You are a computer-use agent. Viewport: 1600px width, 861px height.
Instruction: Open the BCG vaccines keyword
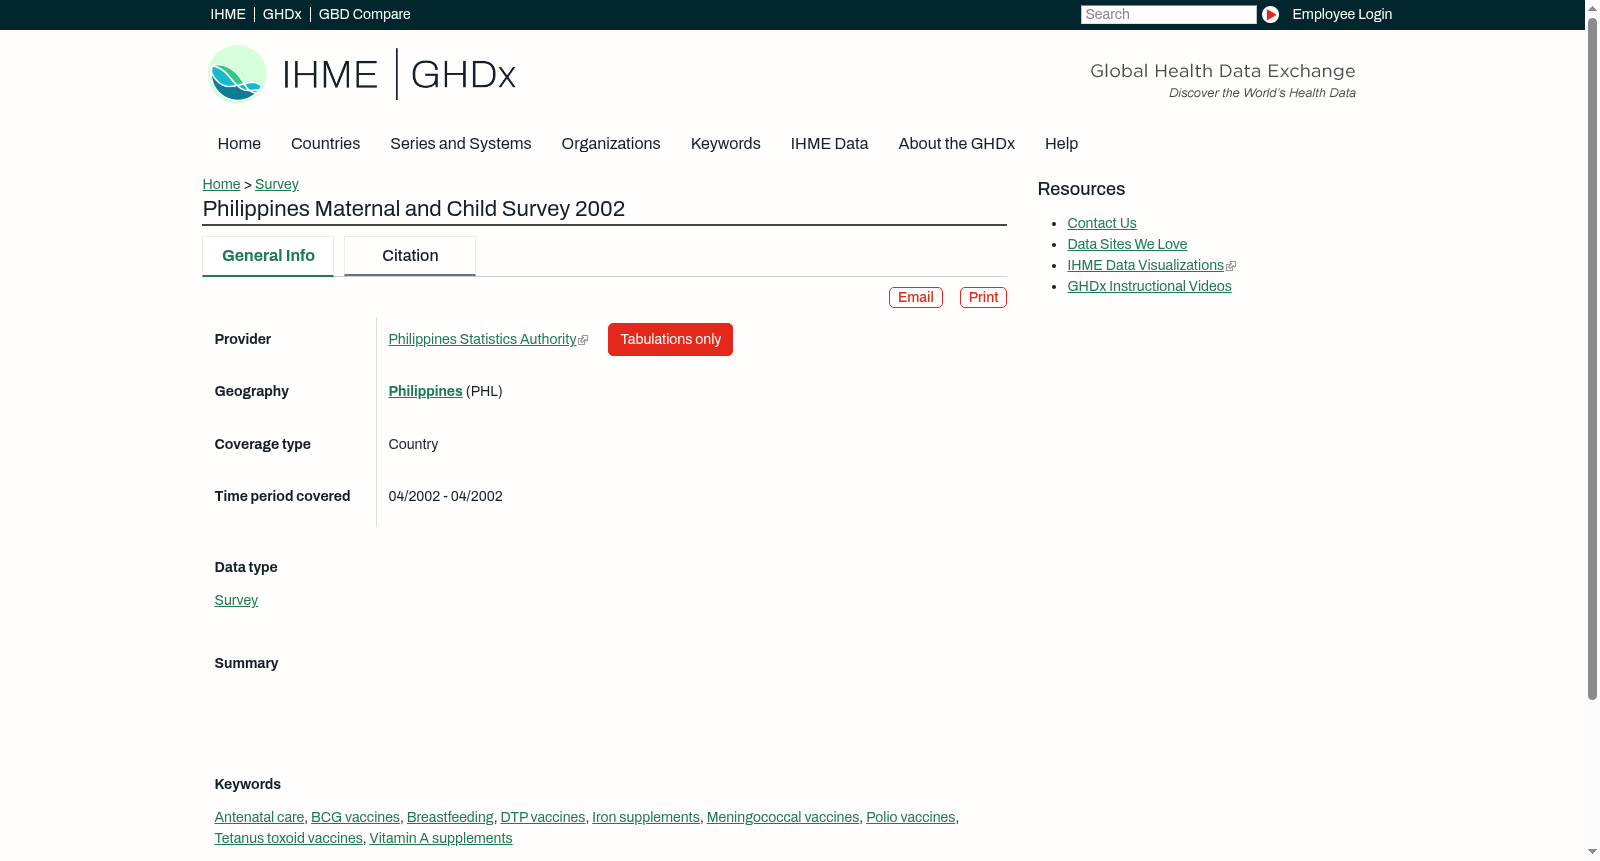coord(355,817)
